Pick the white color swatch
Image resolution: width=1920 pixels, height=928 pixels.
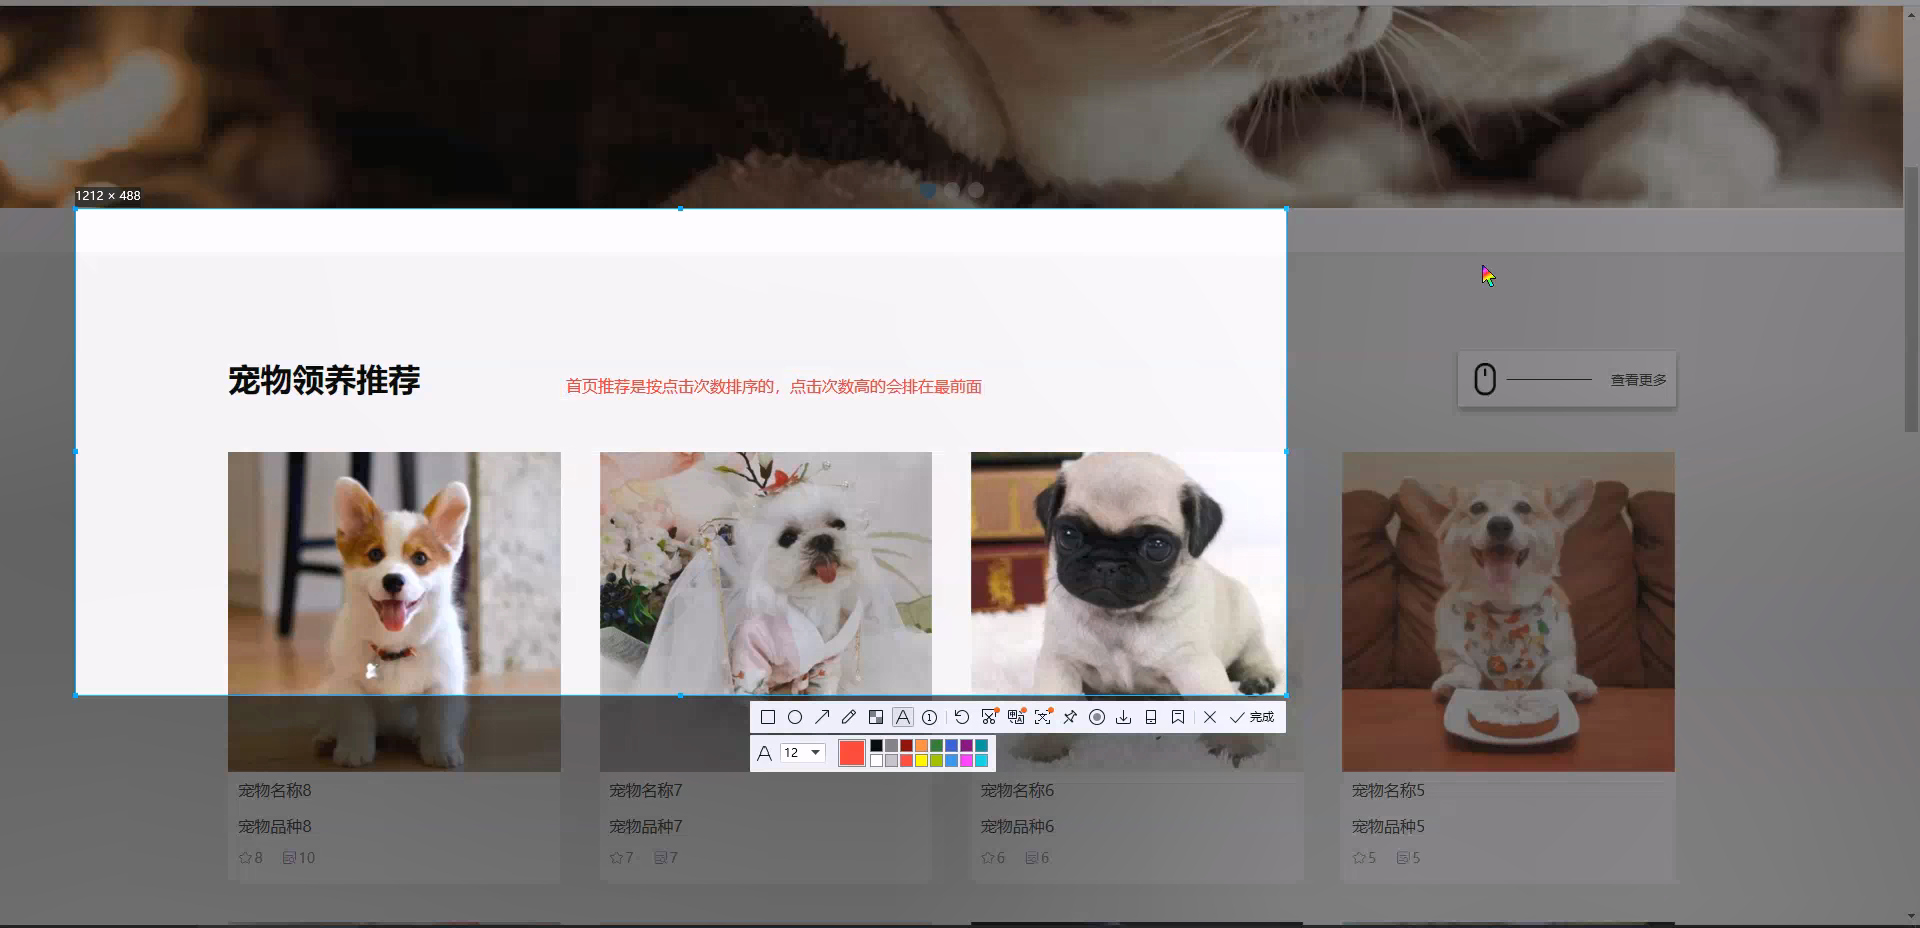click(876, 760)
